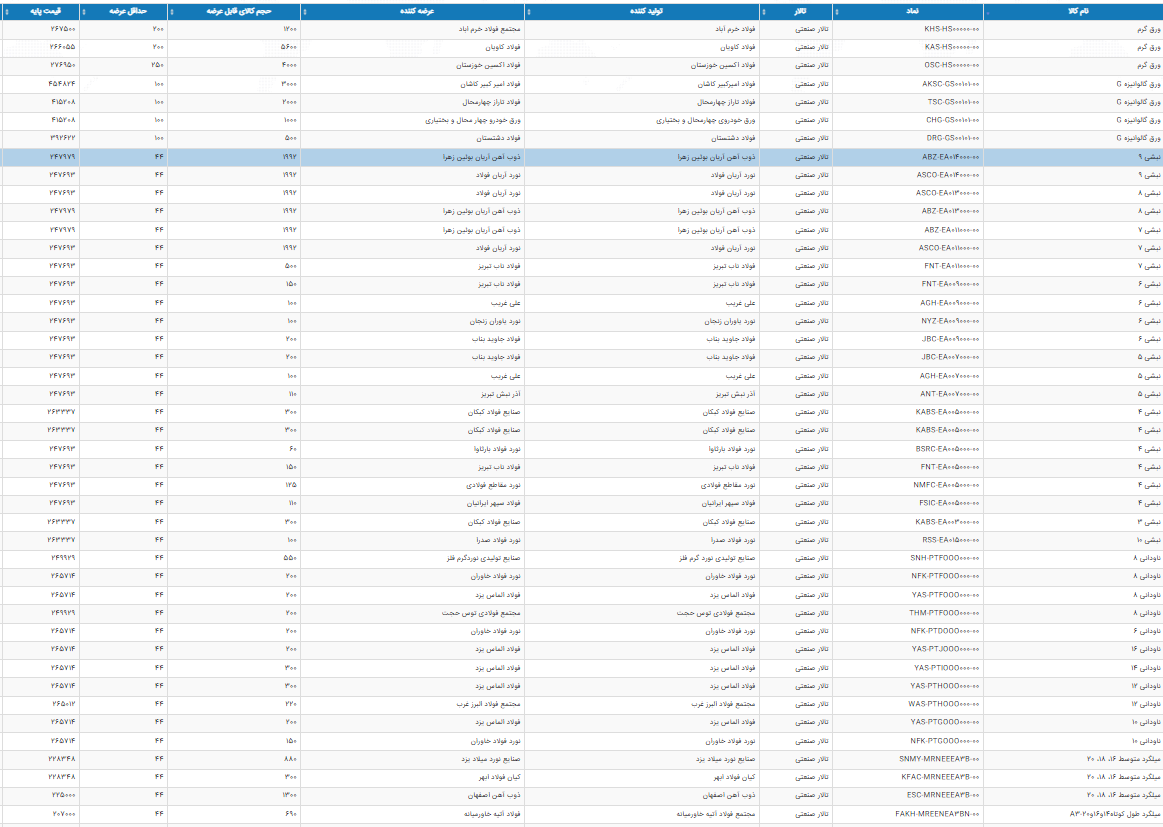This screenshot has height=827, width=1163.
Task: Click offer volume cell ۵۶۰۰
Action: 234,47
